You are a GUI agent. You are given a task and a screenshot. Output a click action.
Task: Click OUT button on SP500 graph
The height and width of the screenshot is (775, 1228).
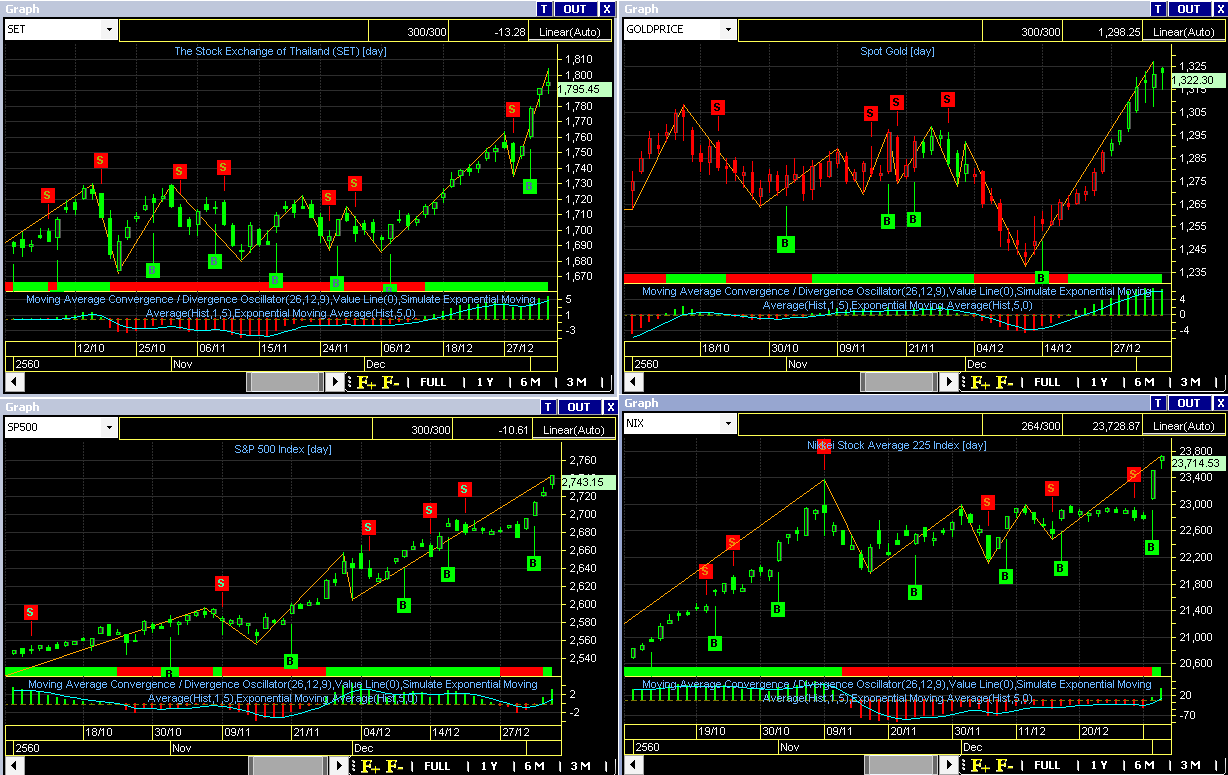point(579,407)
